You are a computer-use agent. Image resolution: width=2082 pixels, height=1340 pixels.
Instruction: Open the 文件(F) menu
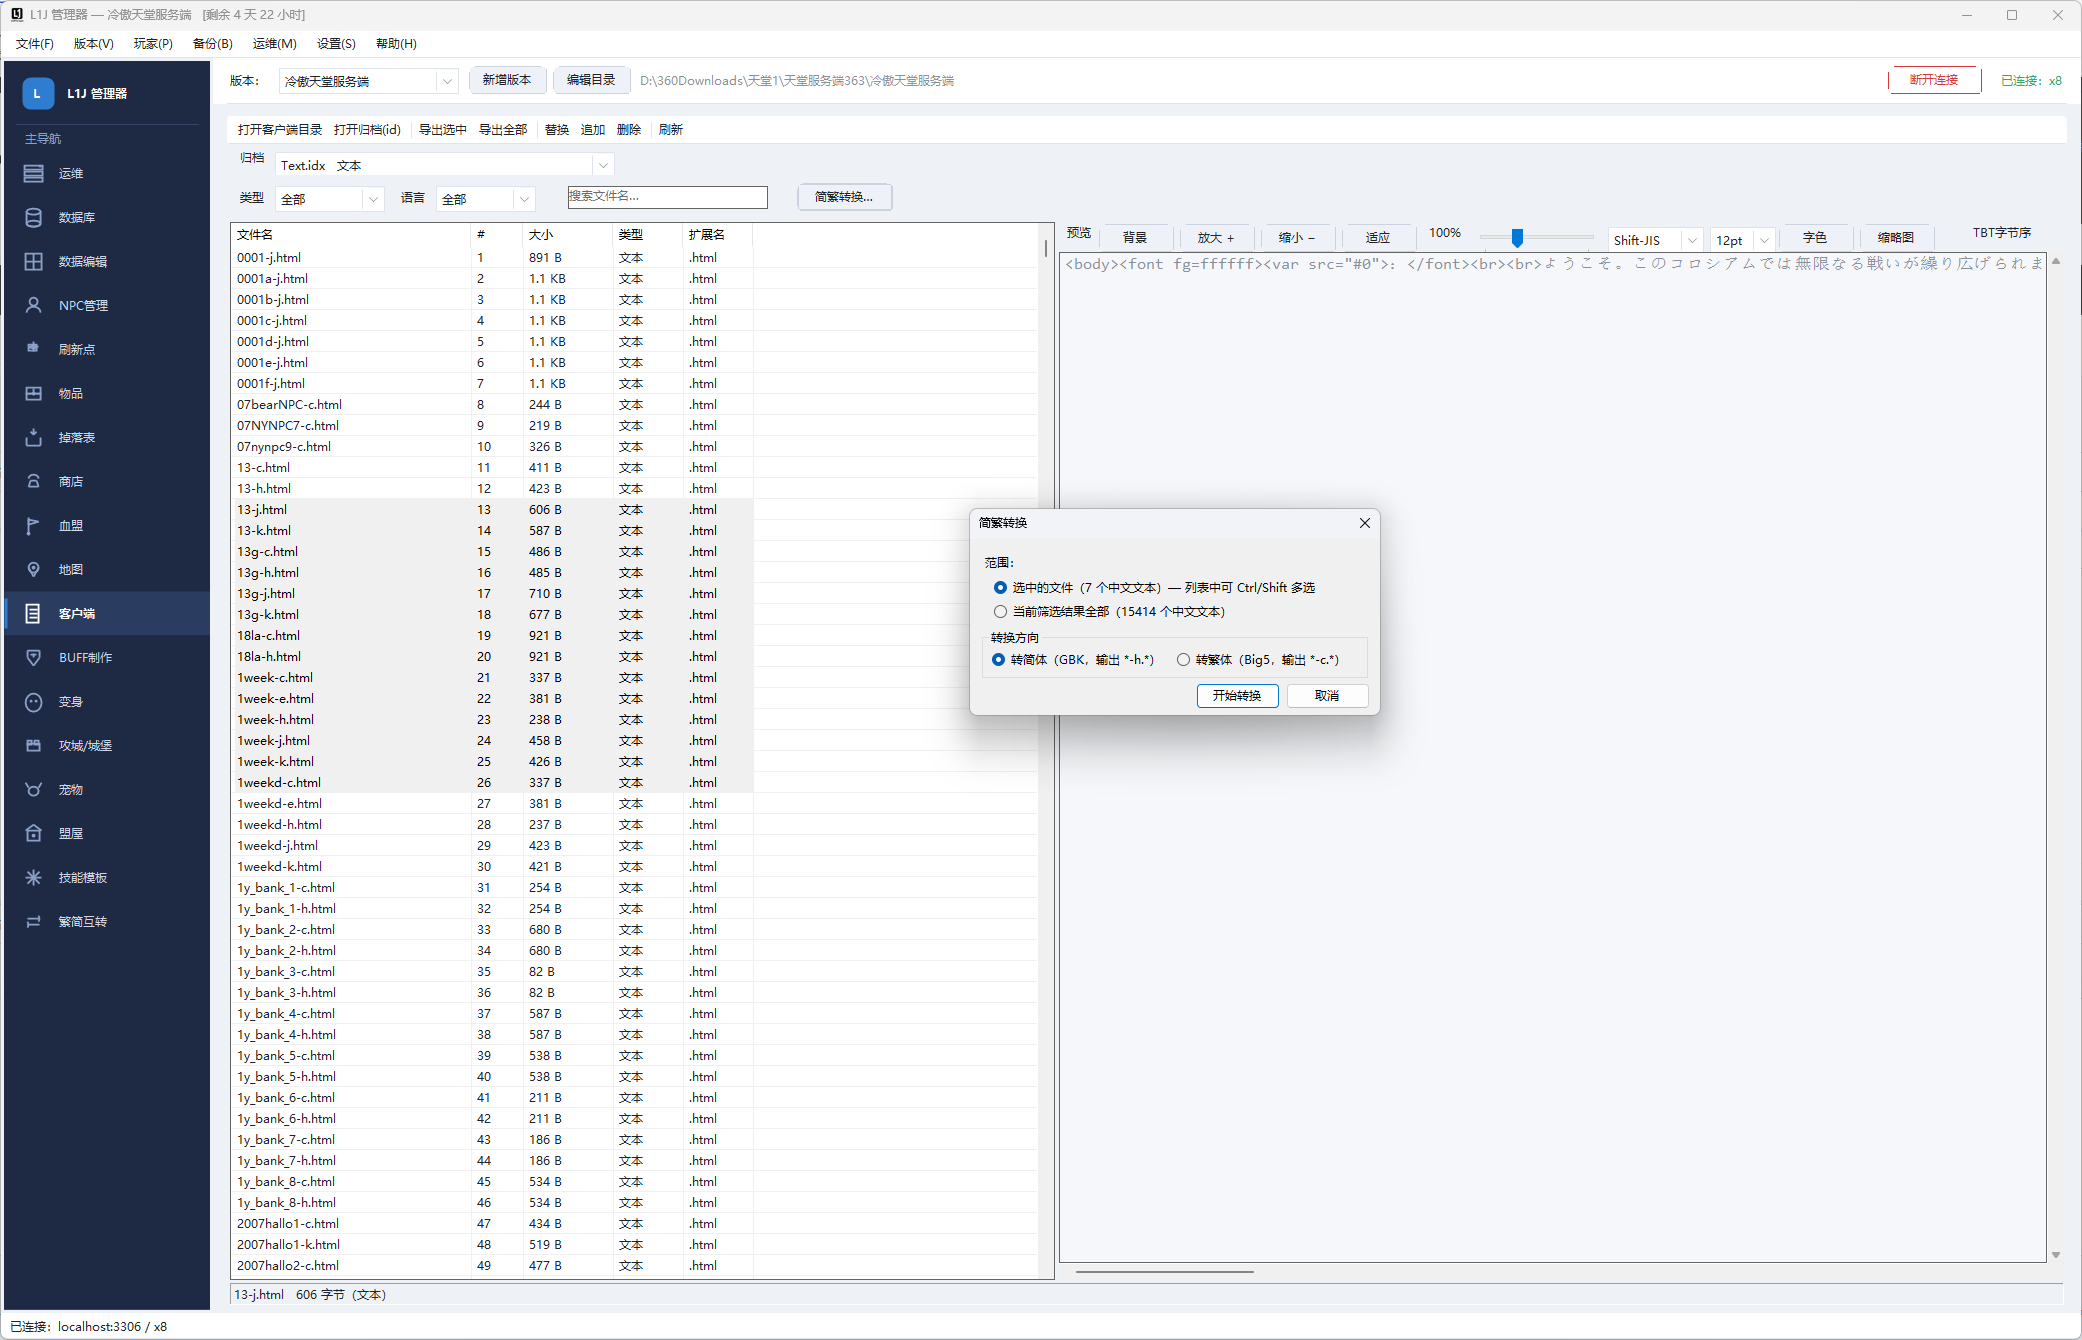coord(35,44)
